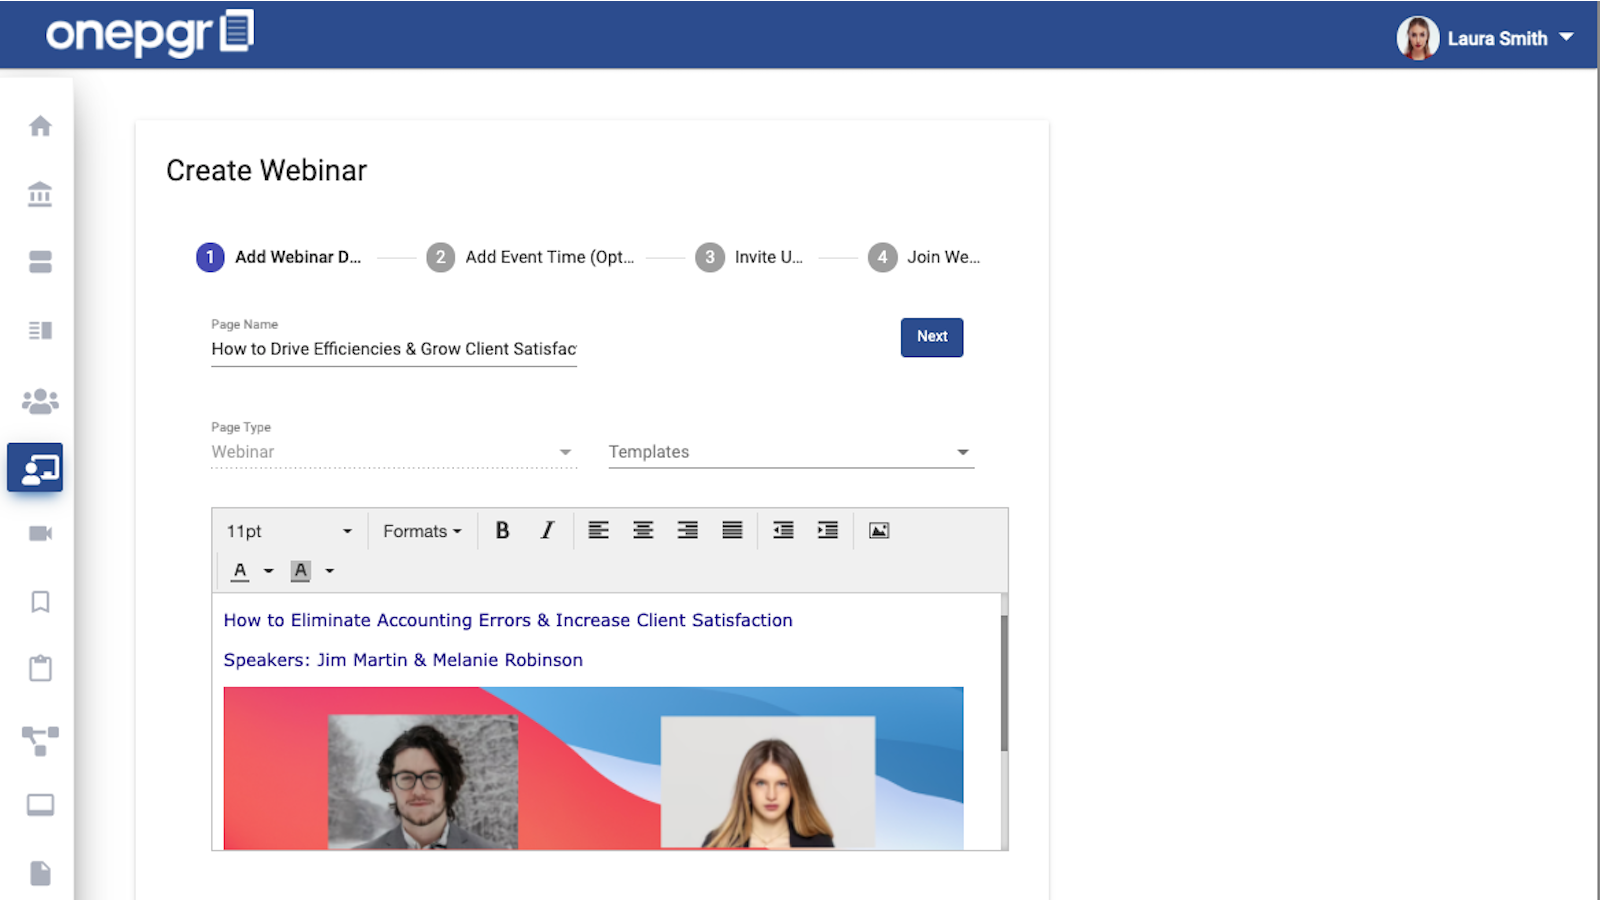This screenshot has width=1600, height=900.
Task: Open the documents icon at sidebar bottom
Action: tap(39, 872)
